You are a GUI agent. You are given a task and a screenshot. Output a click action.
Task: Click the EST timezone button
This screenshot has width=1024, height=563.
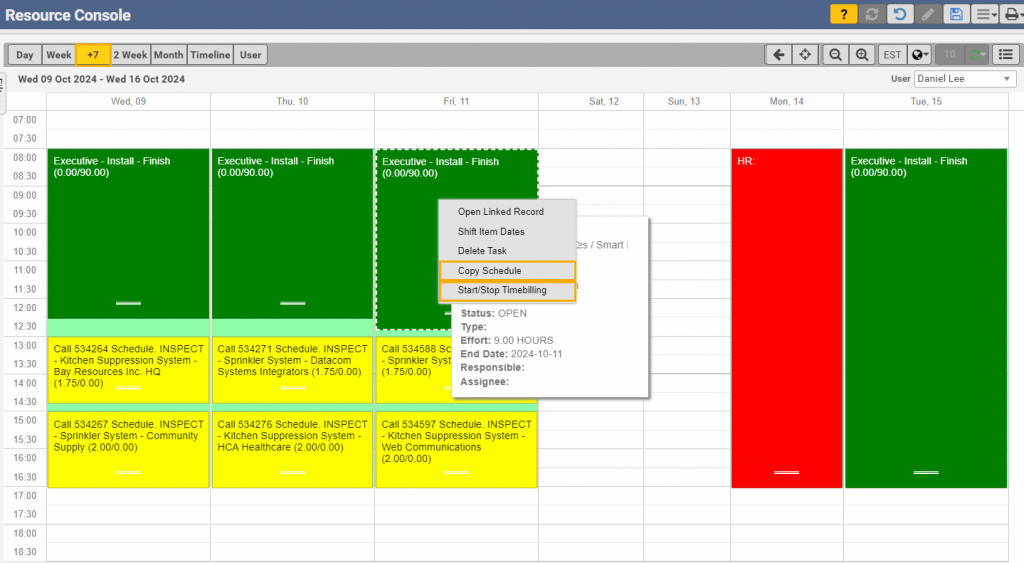(x=892, y=55)
